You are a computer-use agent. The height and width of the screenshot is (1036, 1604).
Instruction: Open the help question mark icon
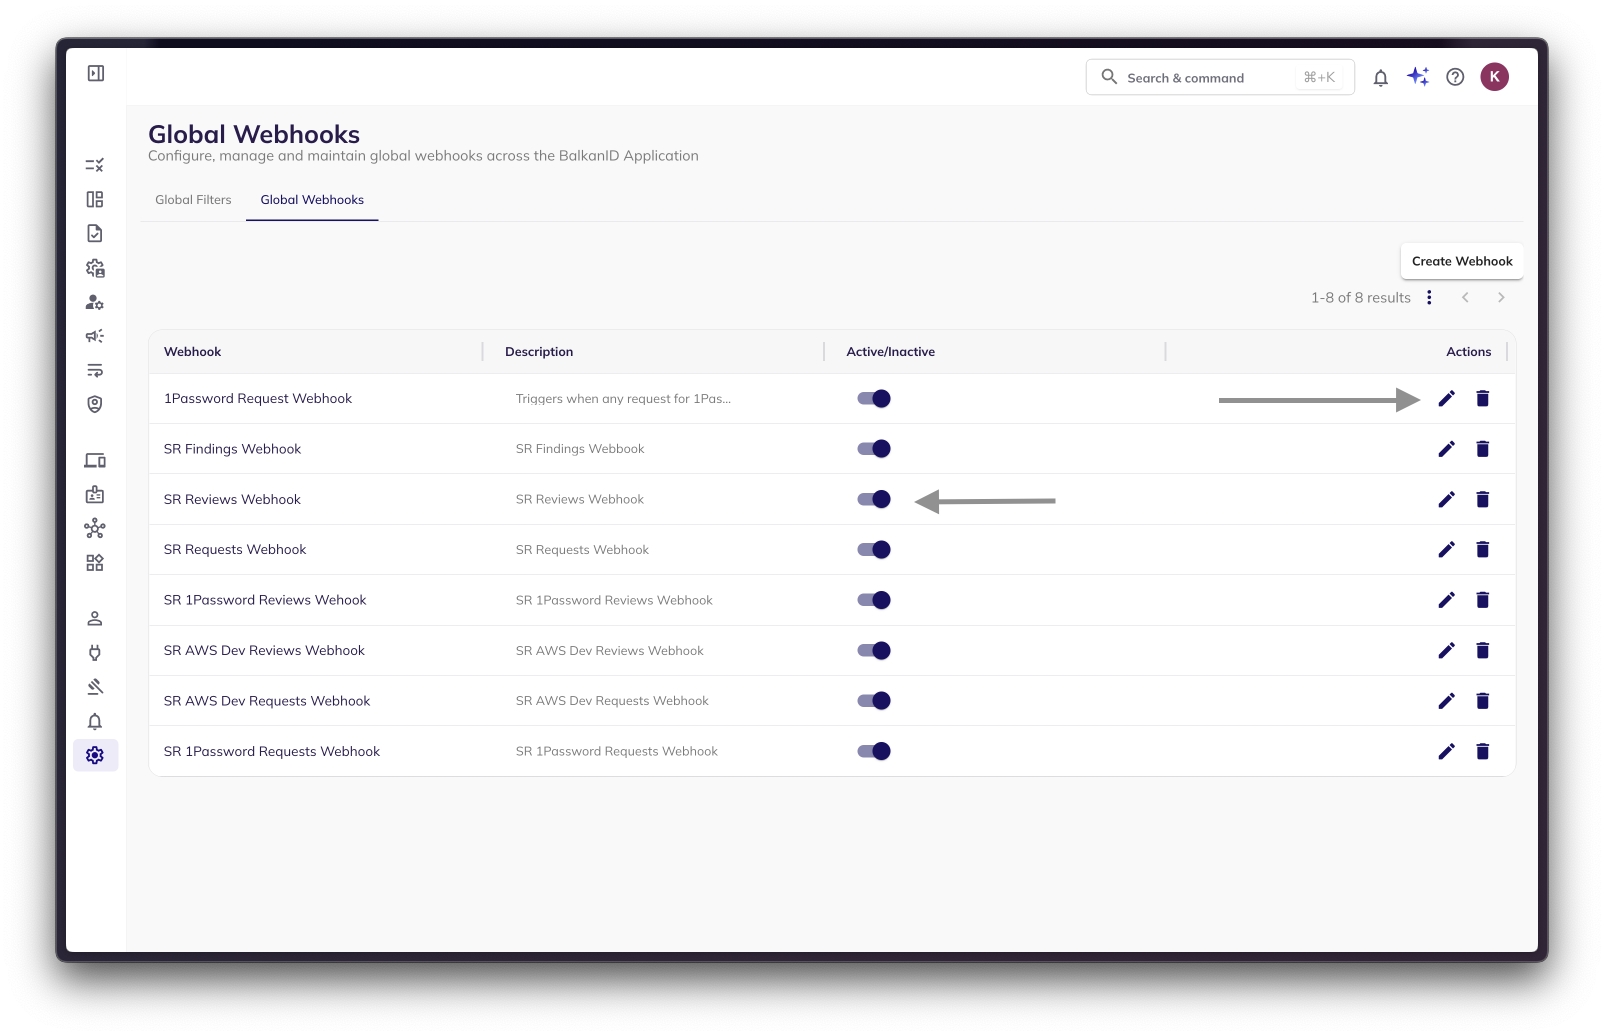point(1455,78)
